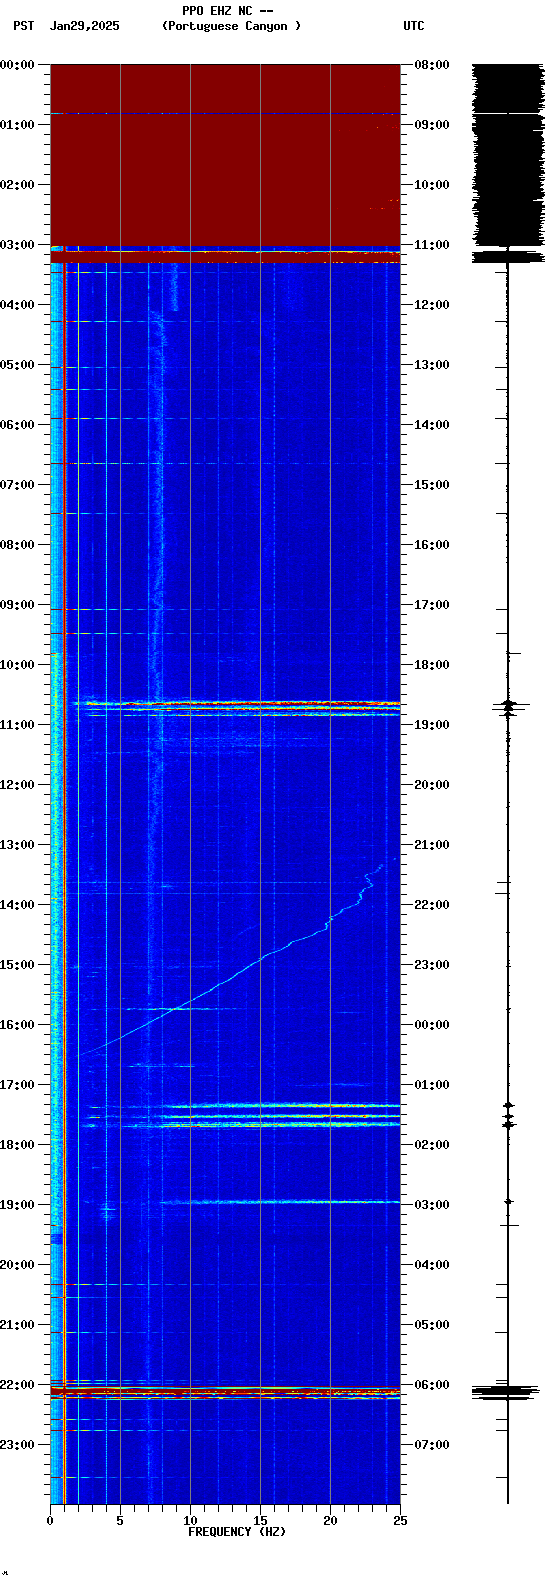Click the UTC time label 10:00
This screenshot has height=1584, width=552.
click(x=431, y=184)
